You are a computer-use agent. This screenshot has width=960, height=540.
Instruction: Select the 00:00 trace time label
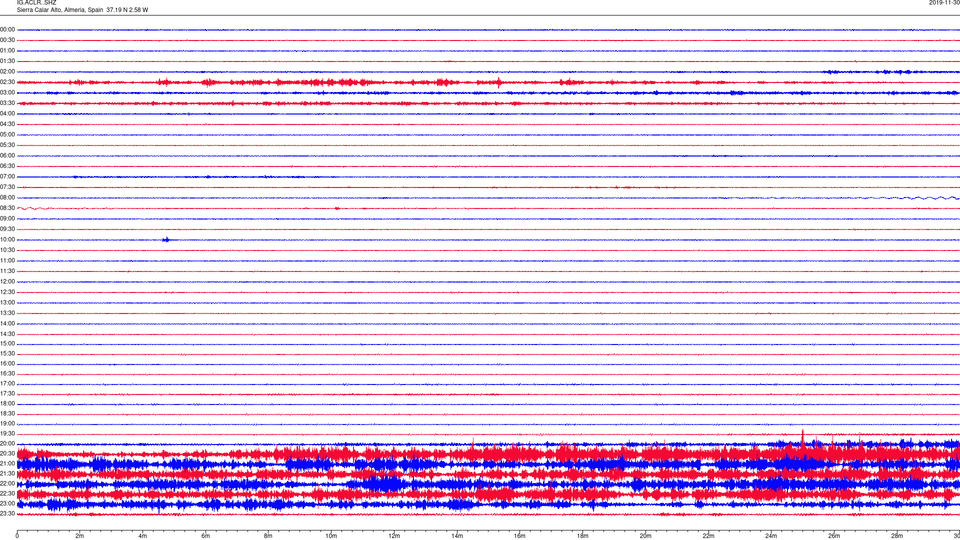click(x=7, y=29)
